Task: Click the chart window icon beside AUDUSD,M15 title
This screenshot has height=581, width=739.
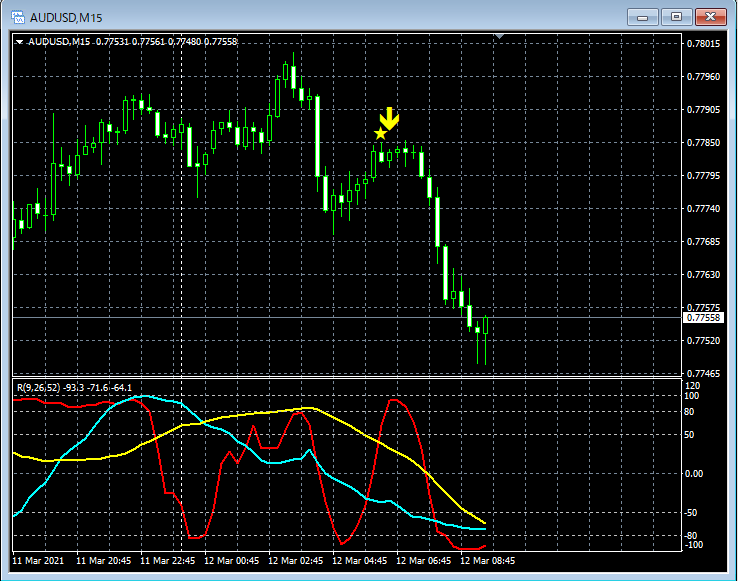Action: click(x=17, y=17)
